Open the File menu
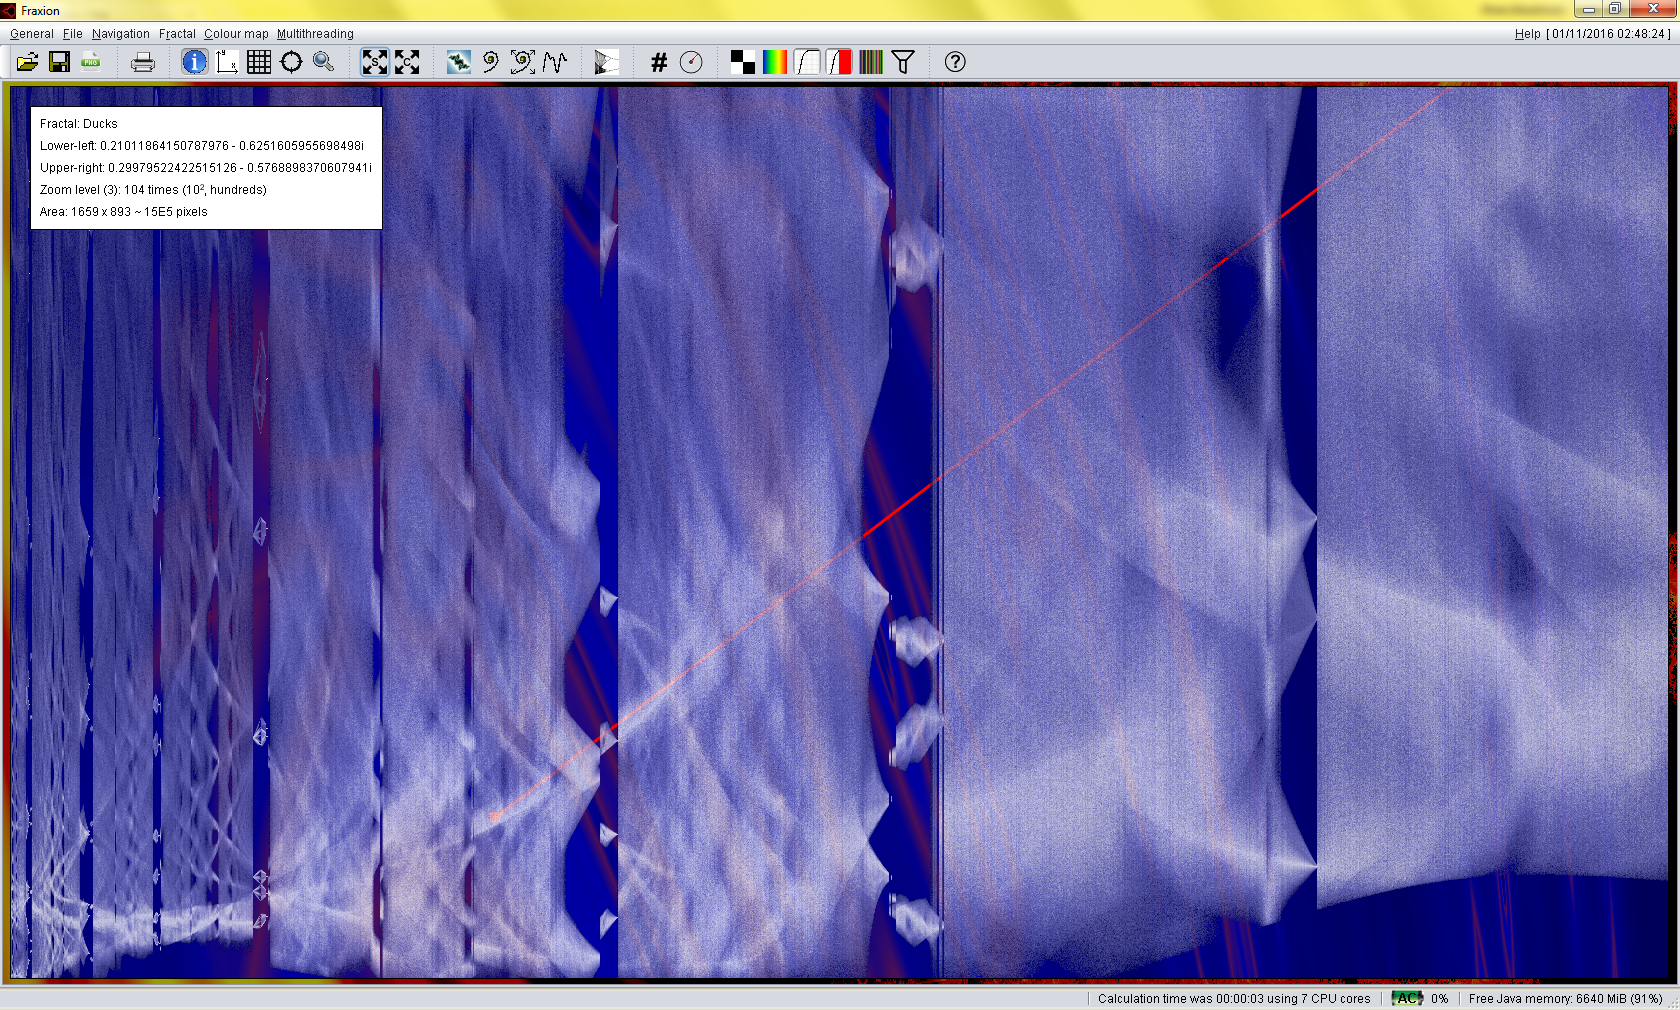This screenshot has width=1680, height=1010. pyautogui.click(x=73, y=34)
